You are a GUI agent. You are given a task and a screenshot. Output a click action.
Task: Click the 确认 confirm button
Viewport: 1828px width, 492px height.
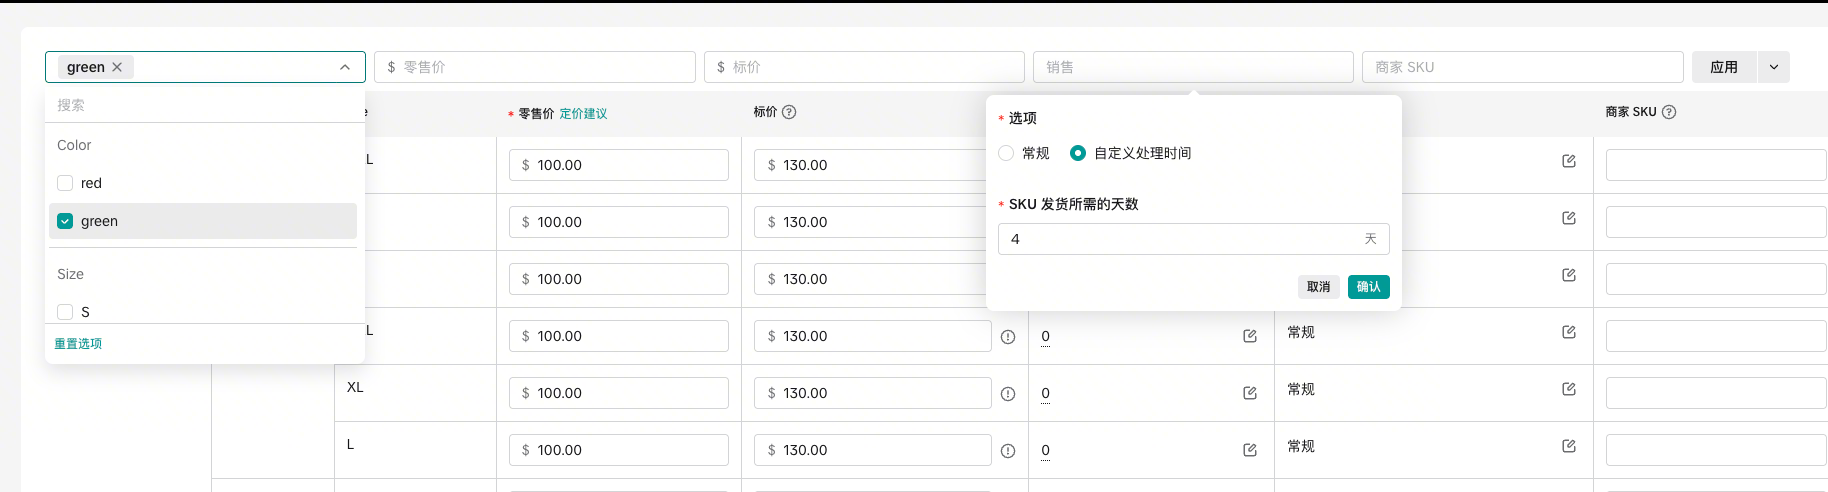(x=1368, y=287)
